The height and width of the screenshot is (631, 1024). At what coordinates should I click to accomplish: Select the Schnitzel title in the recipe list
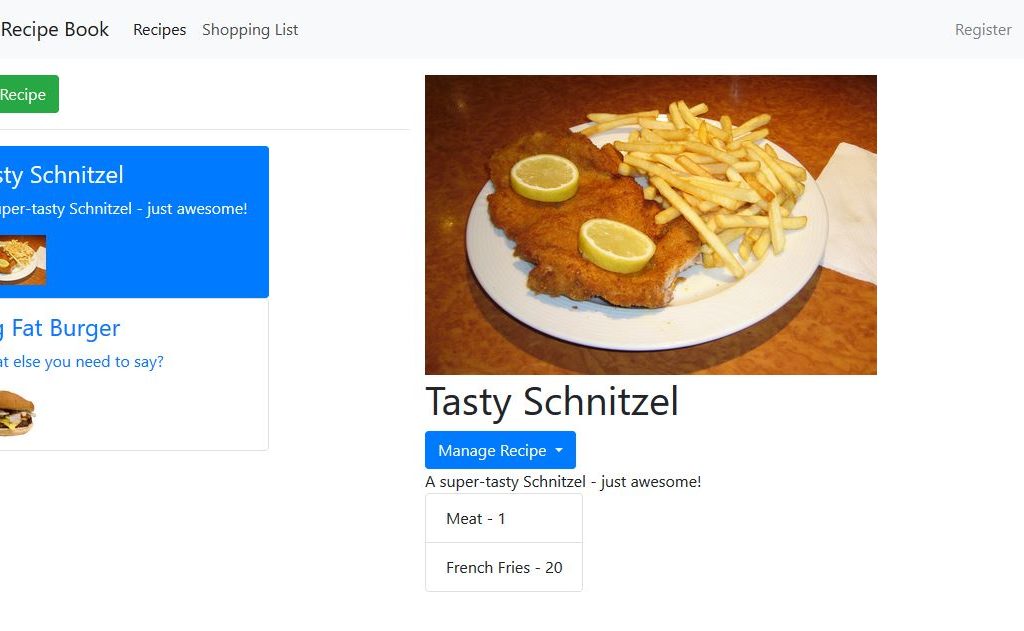coord(62,175)
